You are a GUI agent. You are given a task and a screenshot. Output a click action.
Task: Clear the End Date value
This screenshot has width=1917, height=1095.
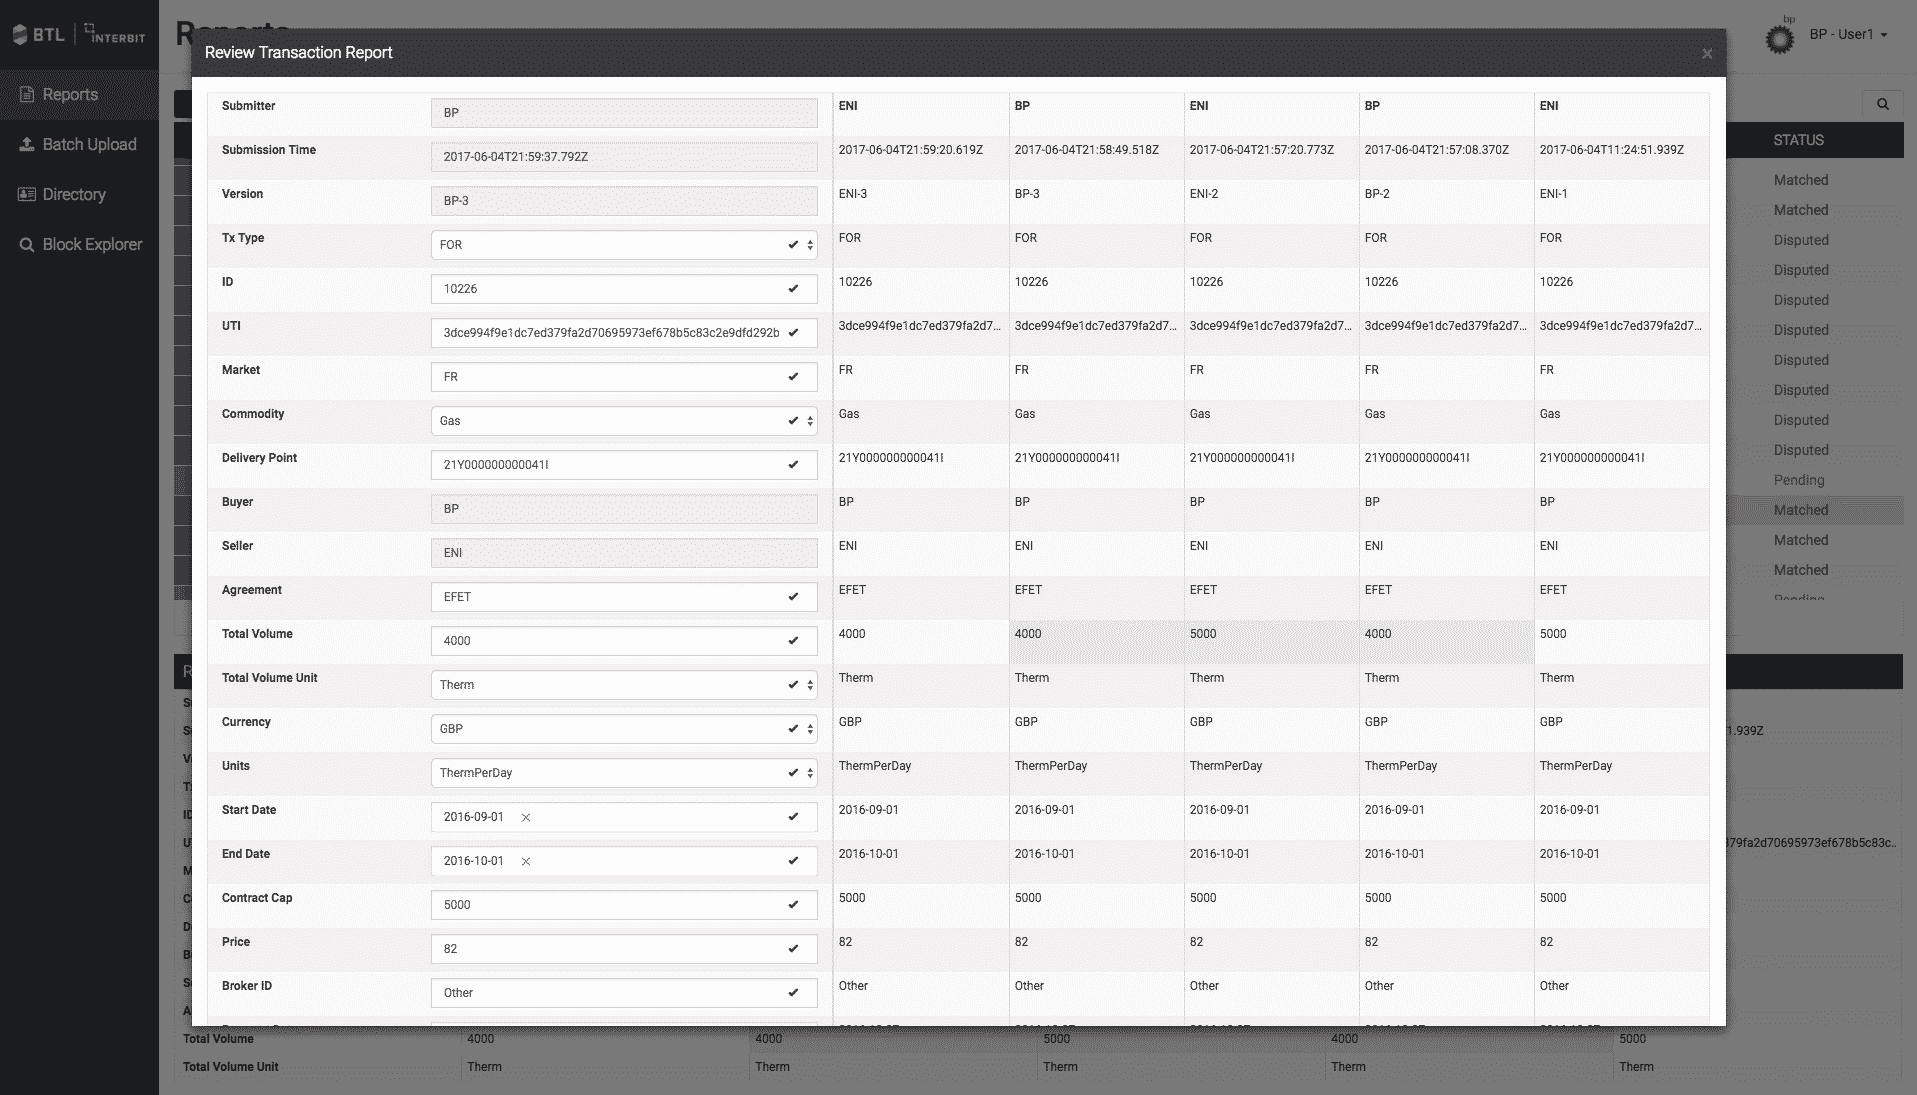pyautogui.click(x=526, y=861)
